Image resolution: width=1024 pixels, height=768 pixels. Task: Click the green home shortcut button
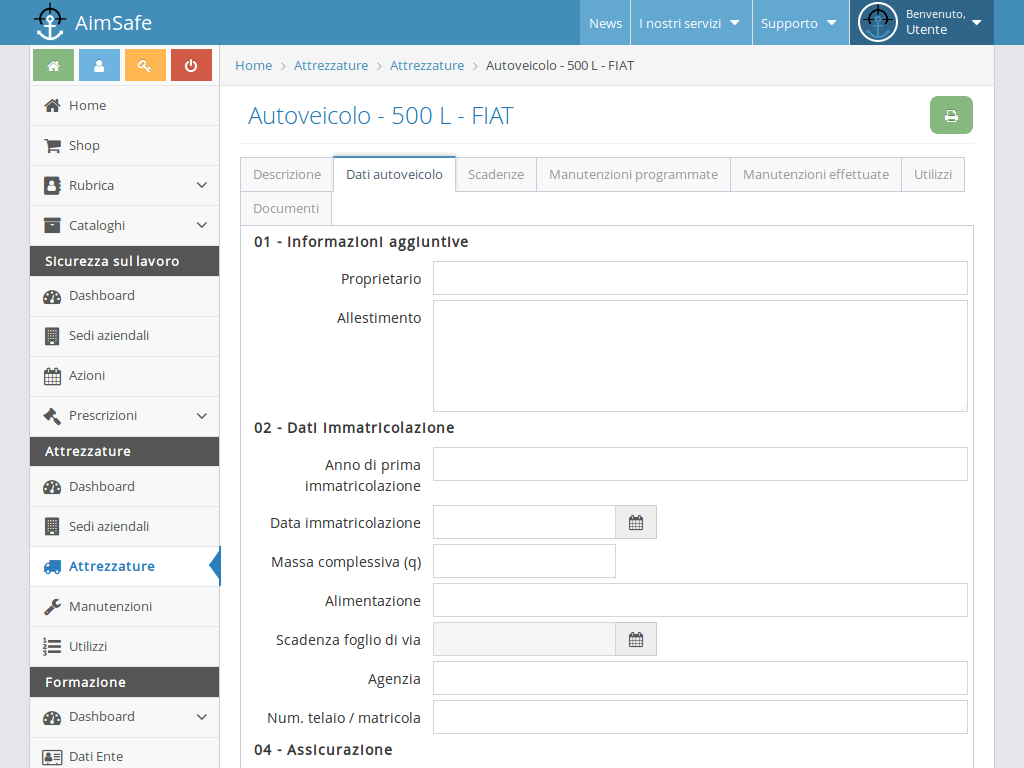pos(54,65)
